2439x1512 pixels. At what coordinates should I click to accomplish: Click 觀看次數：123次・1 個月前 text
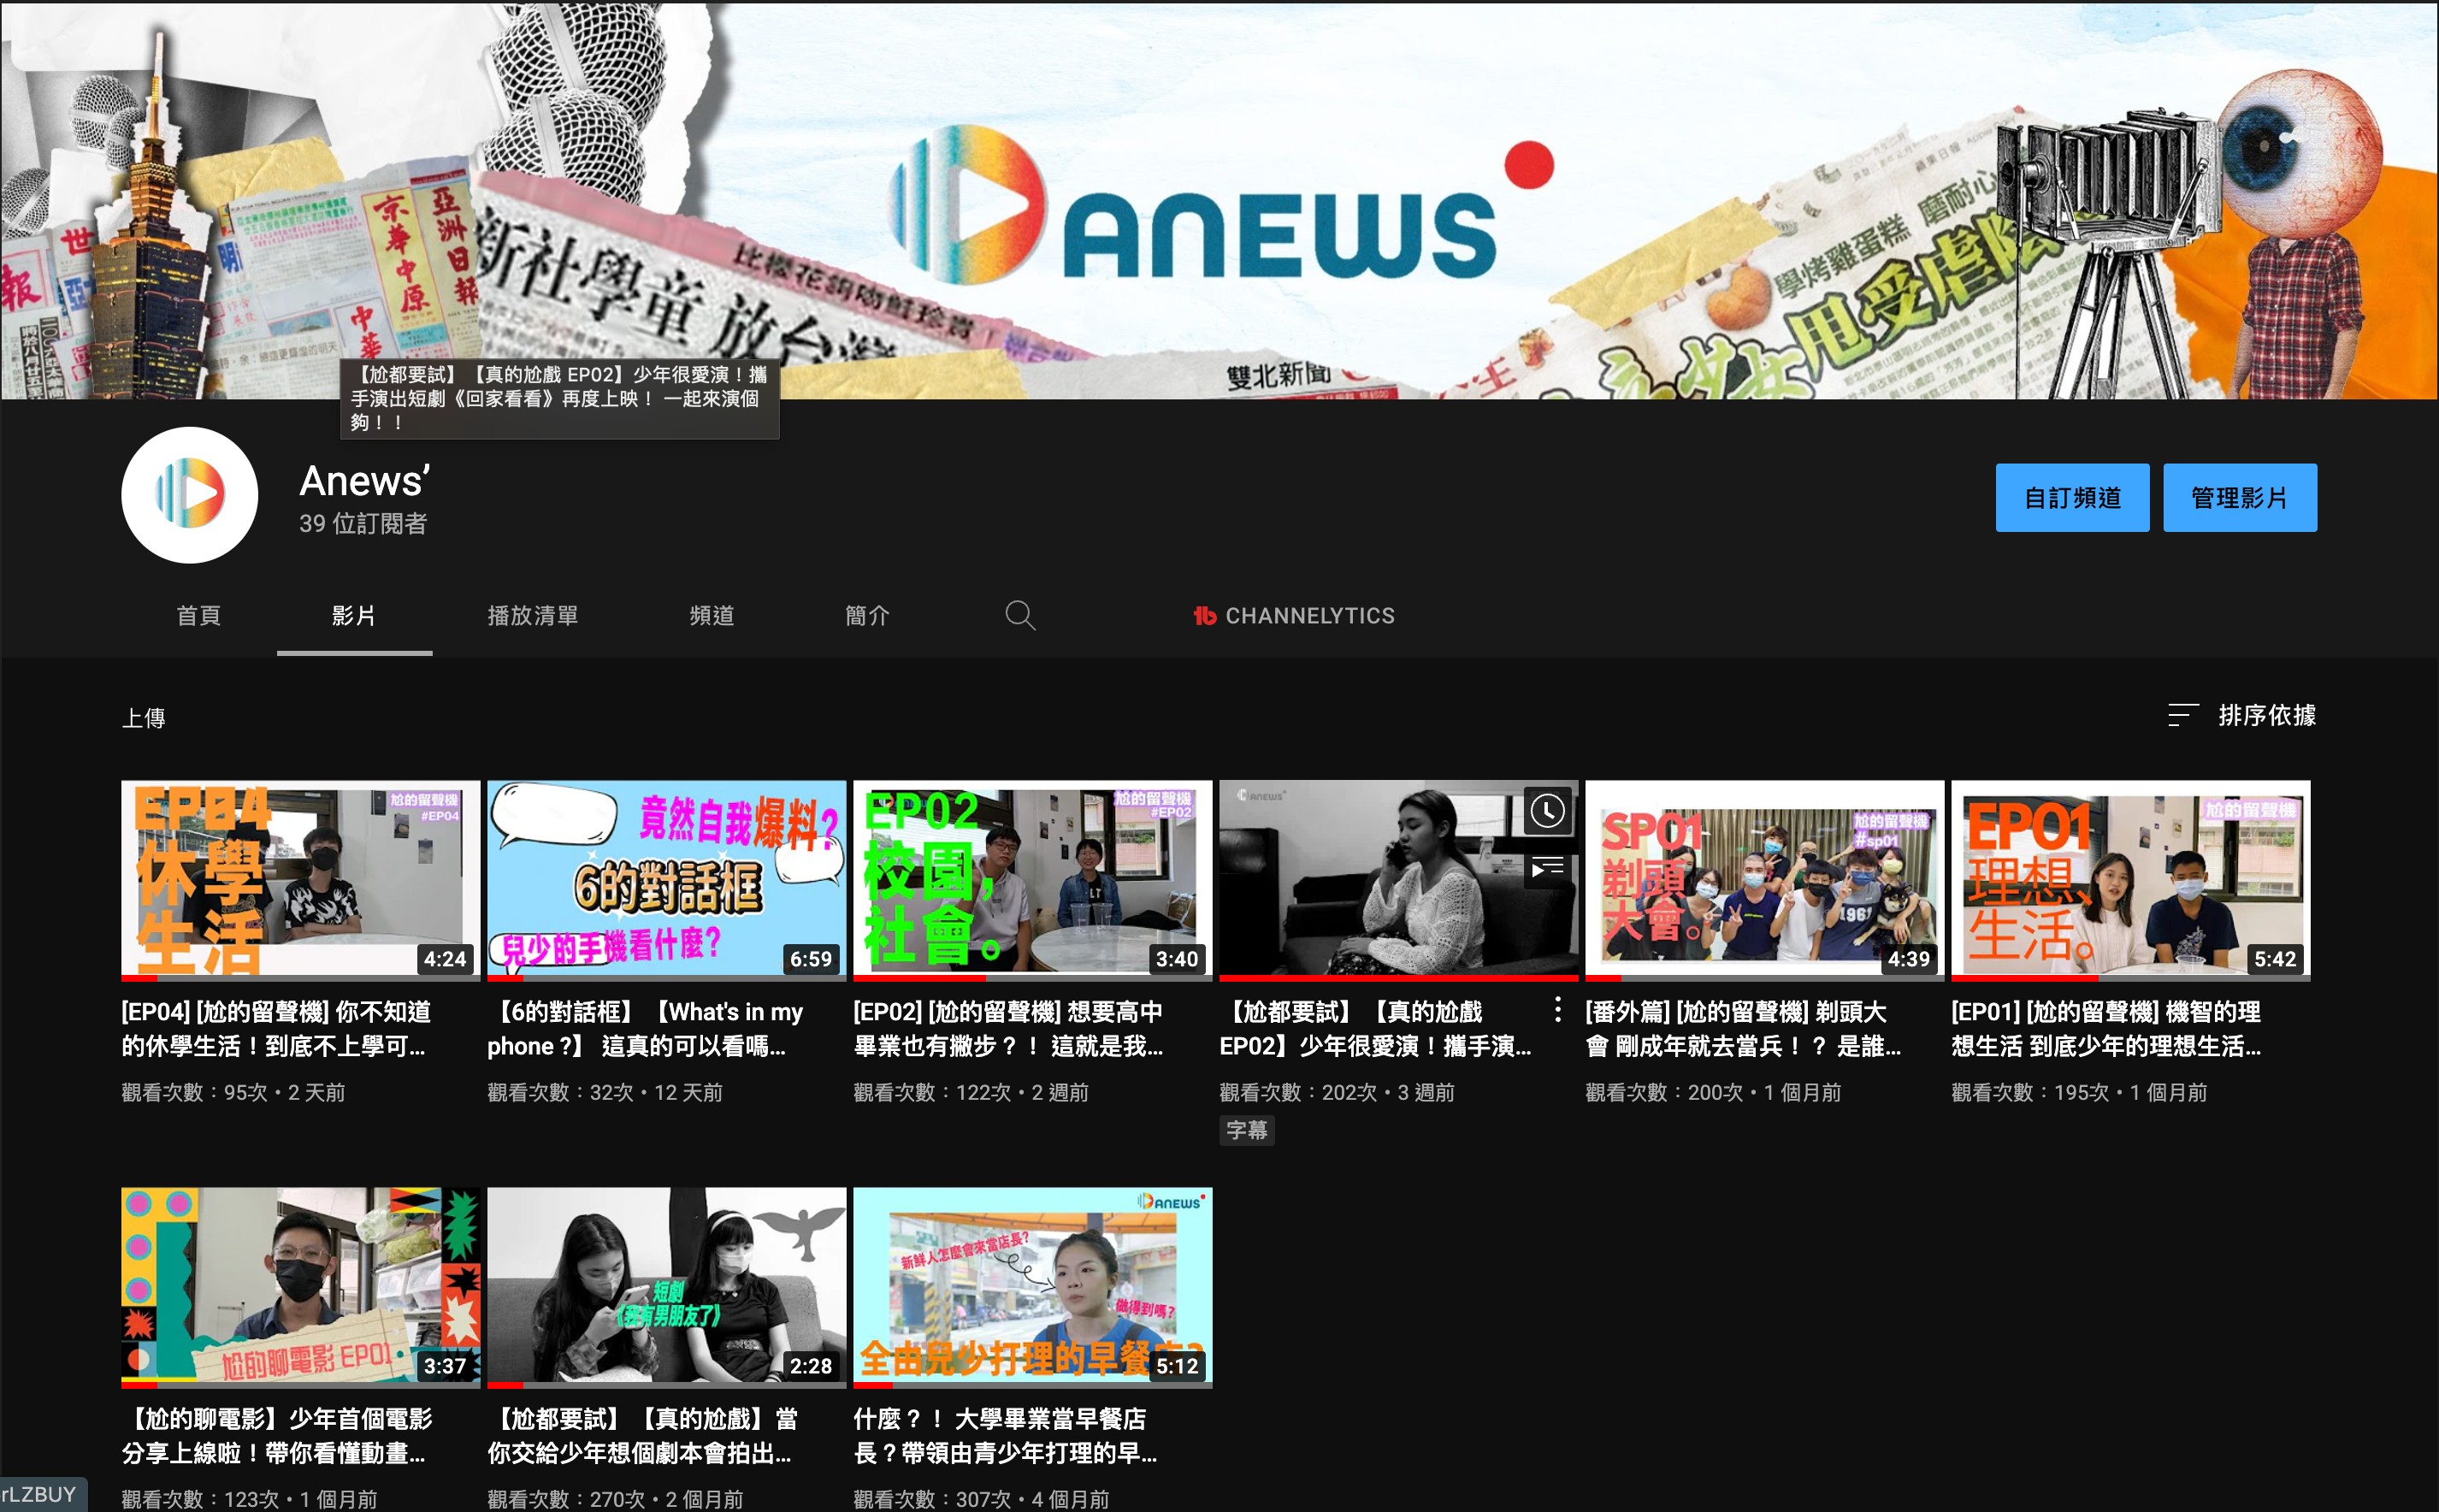coord(249,1499)
